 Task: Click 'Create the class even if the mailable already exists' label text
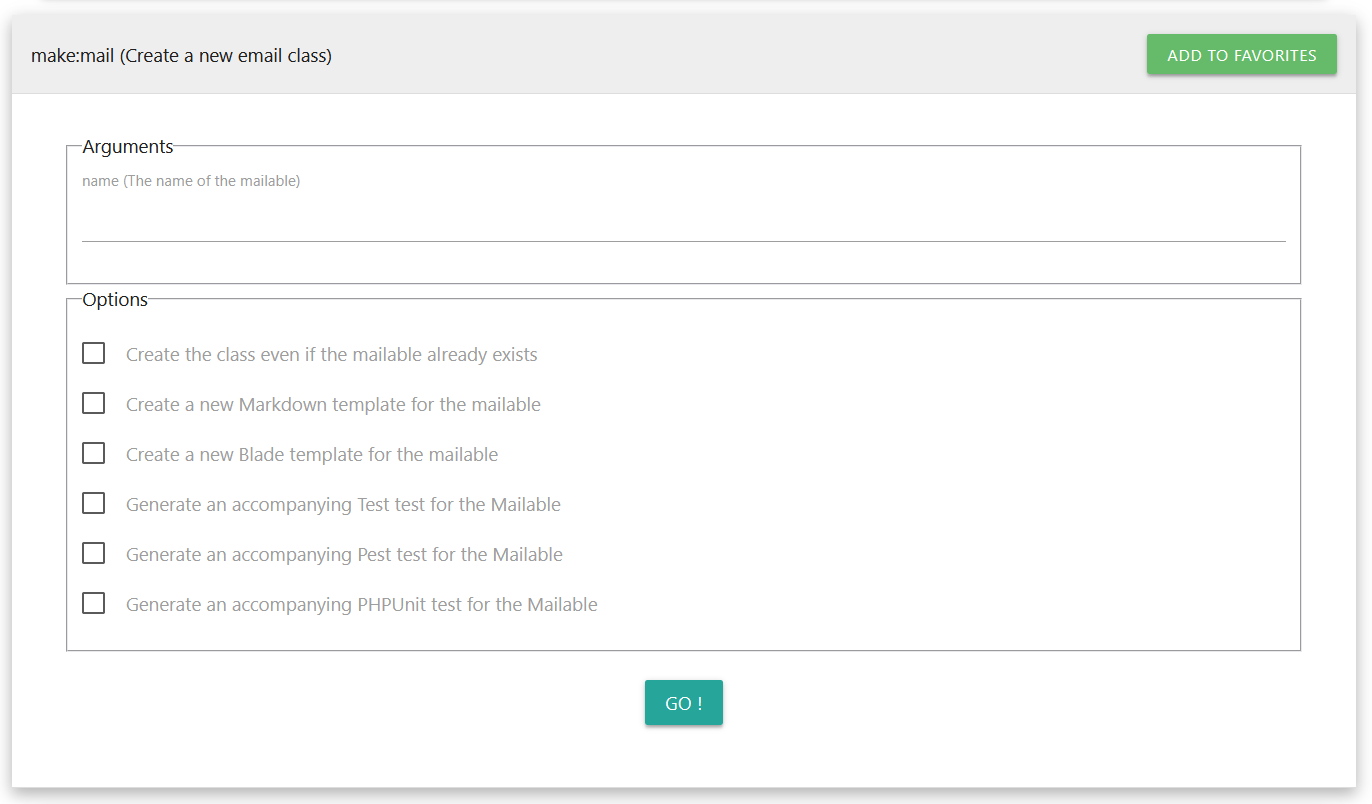point(331,355)
